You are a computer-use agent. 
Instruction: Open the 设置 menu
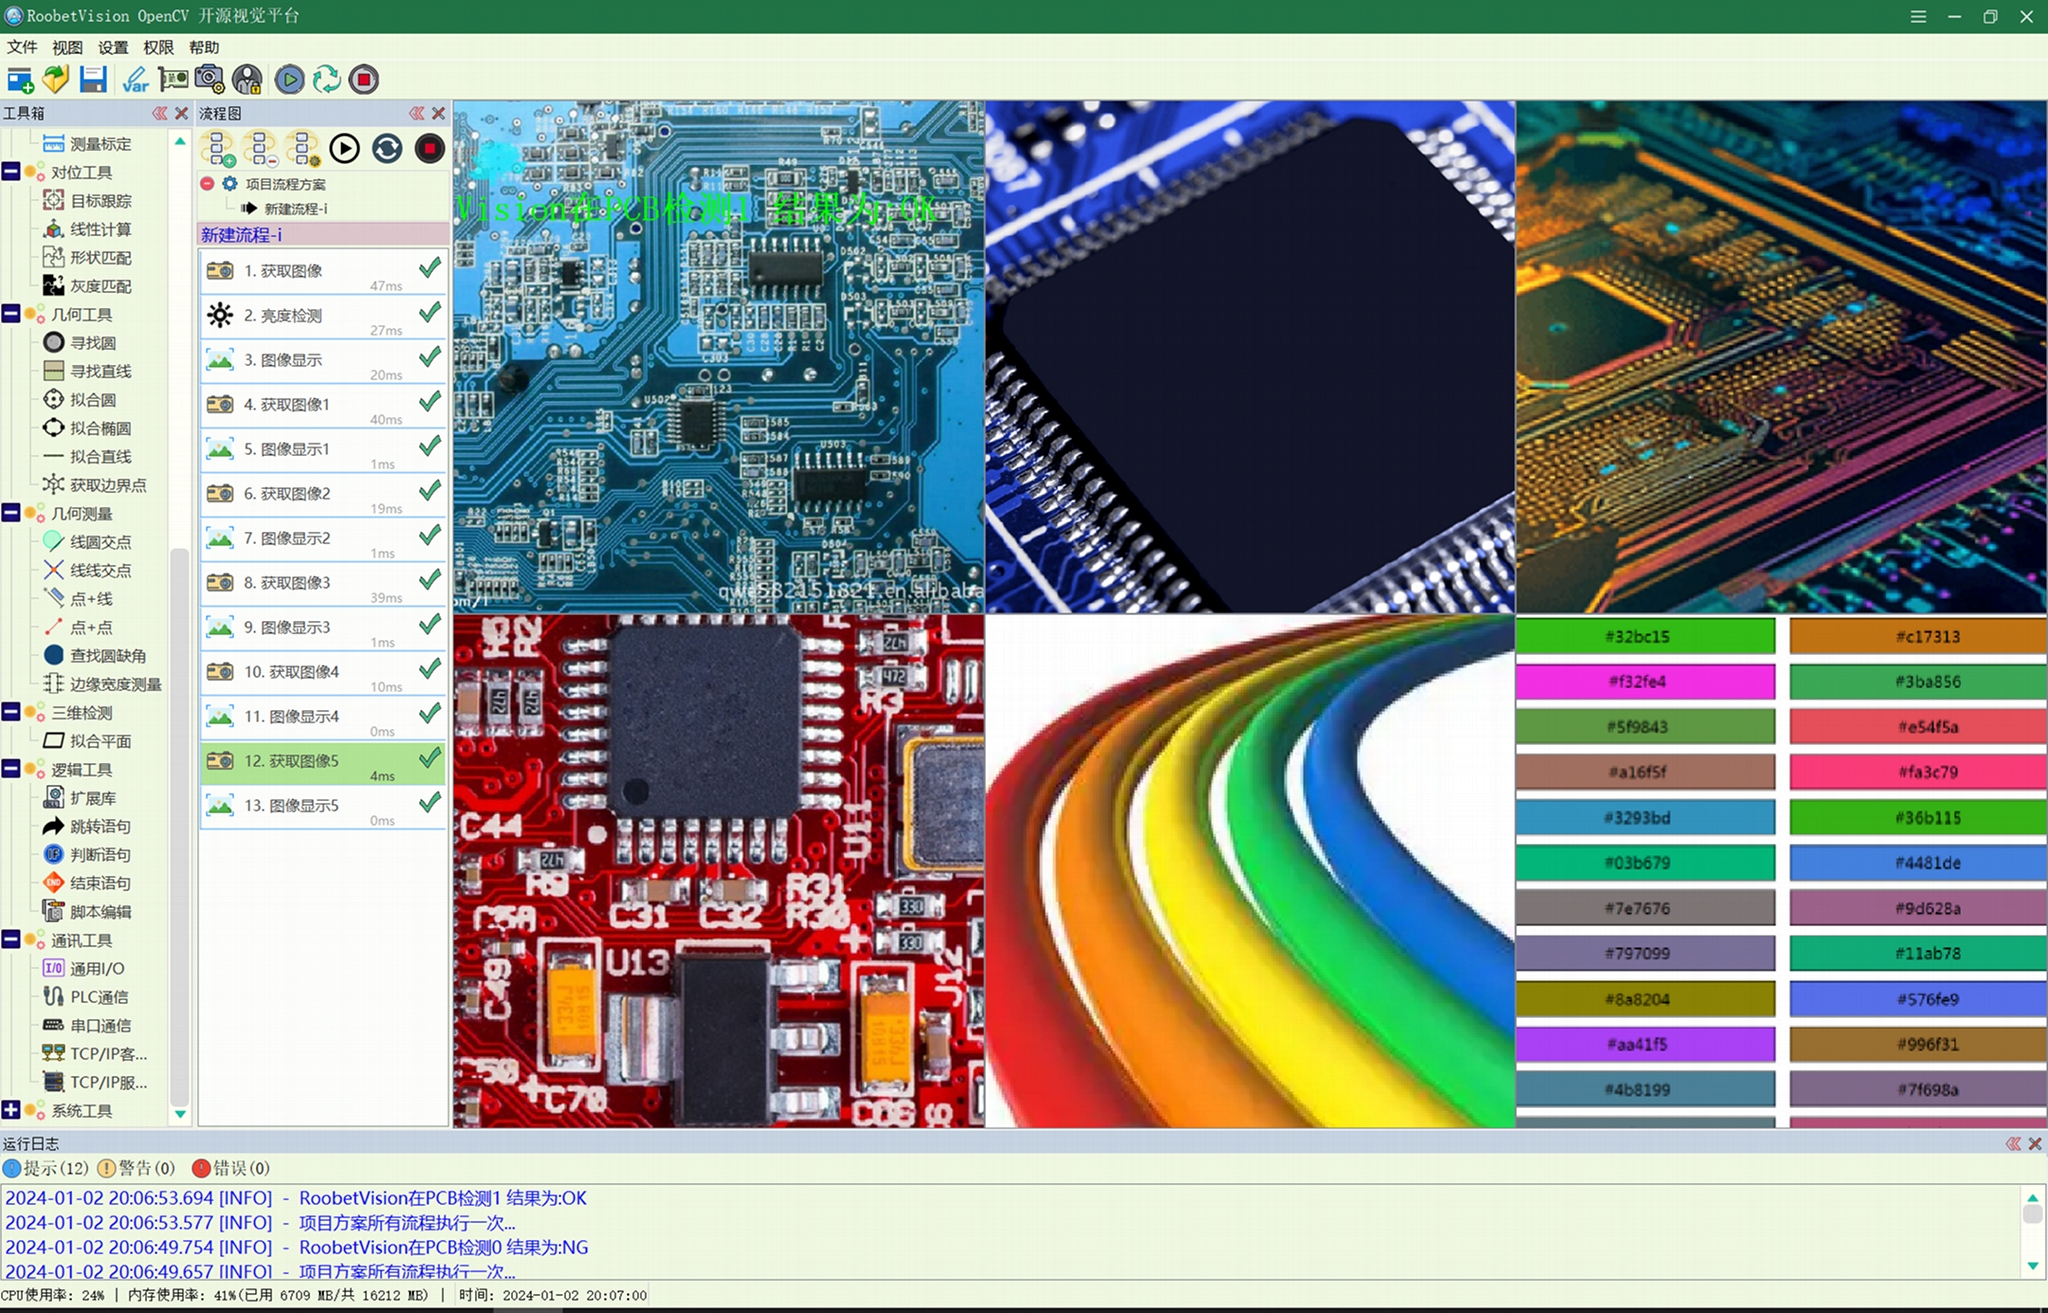click(x=113, y=47)
